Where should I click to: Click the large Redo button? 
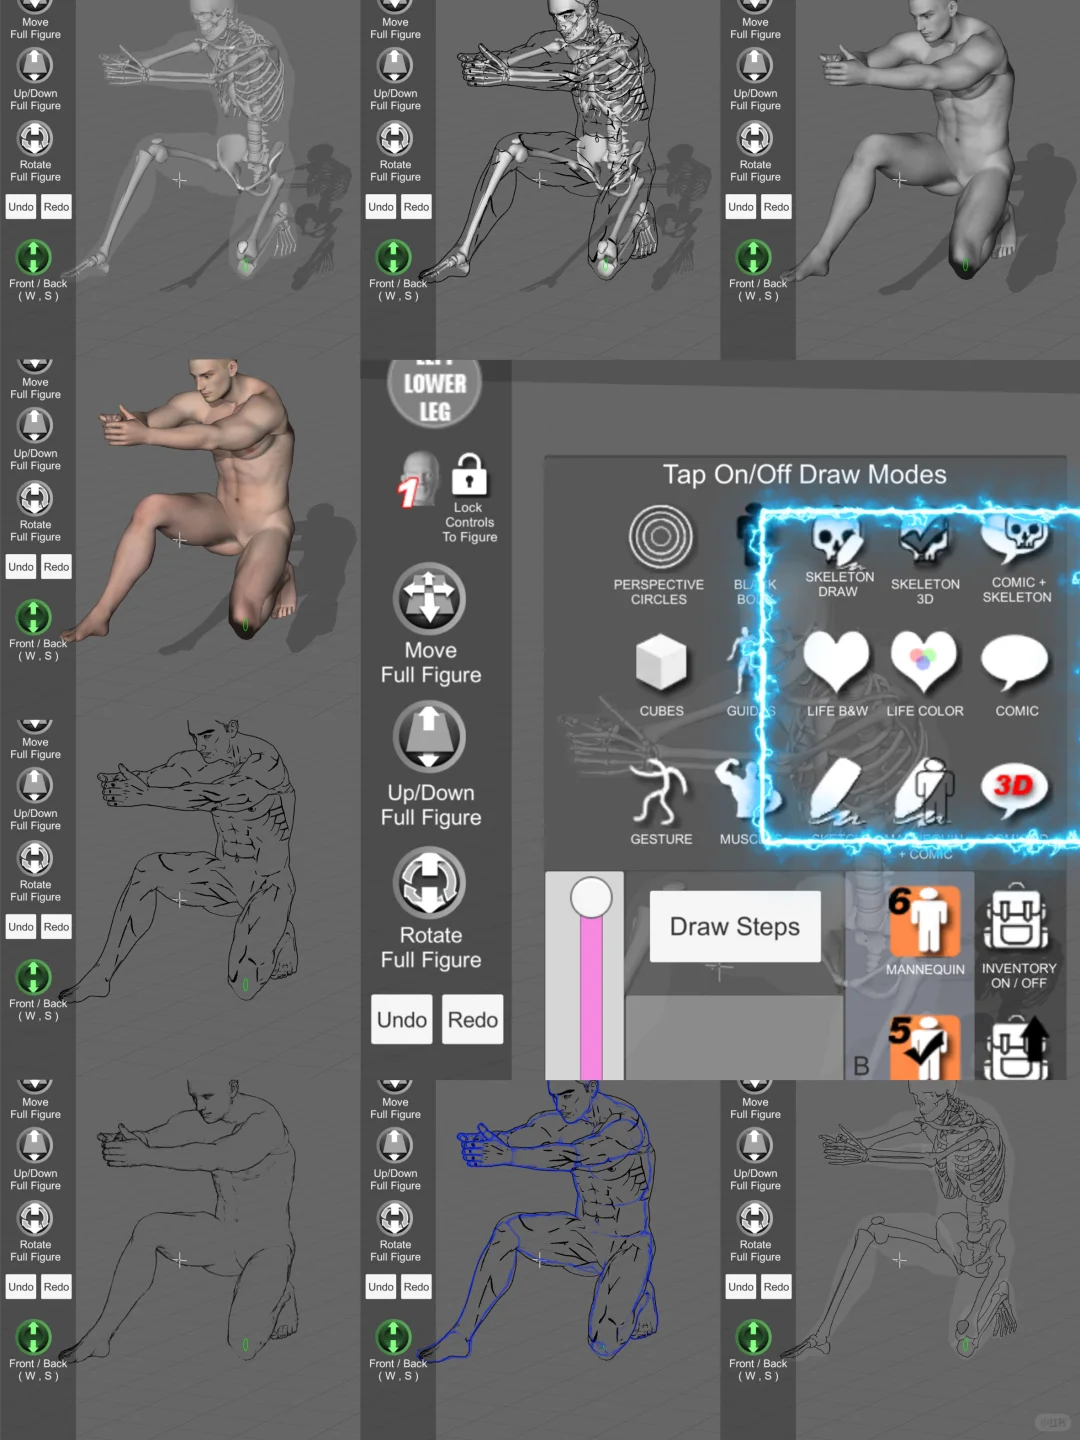click(473, 1020)
